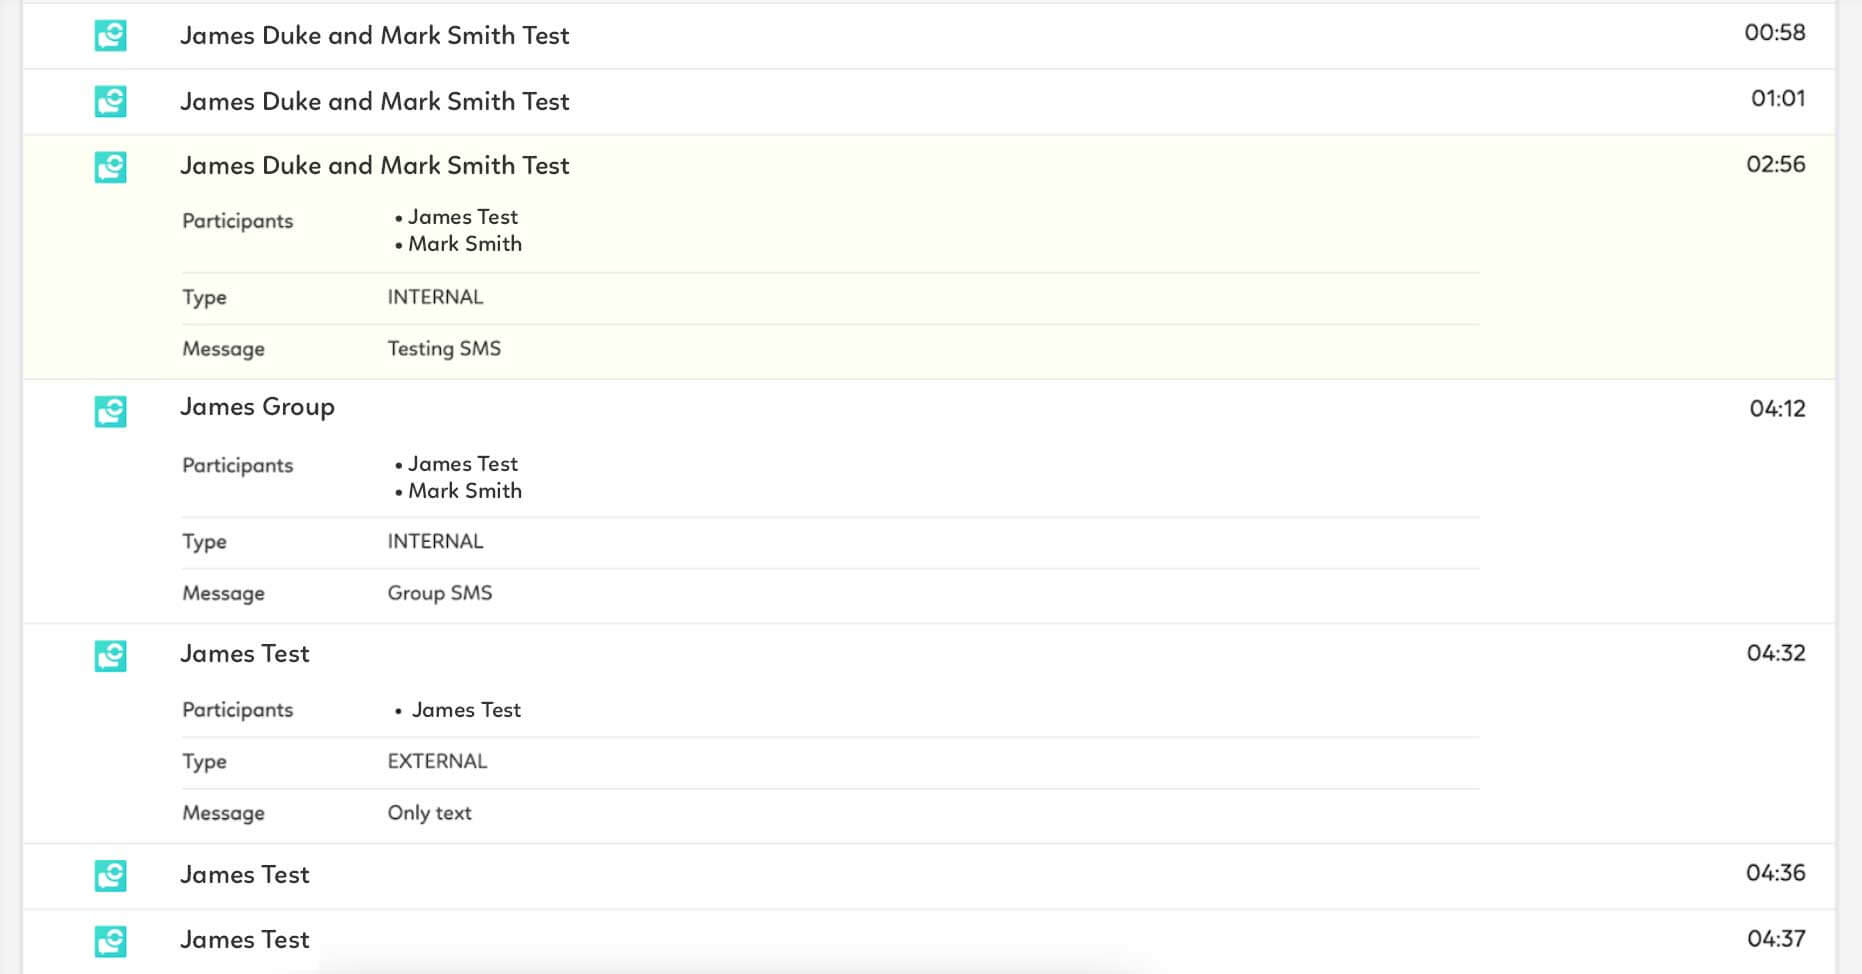Expand the 04:36 James Test entry
The image size is (1862, 974).
coord(245,874)
